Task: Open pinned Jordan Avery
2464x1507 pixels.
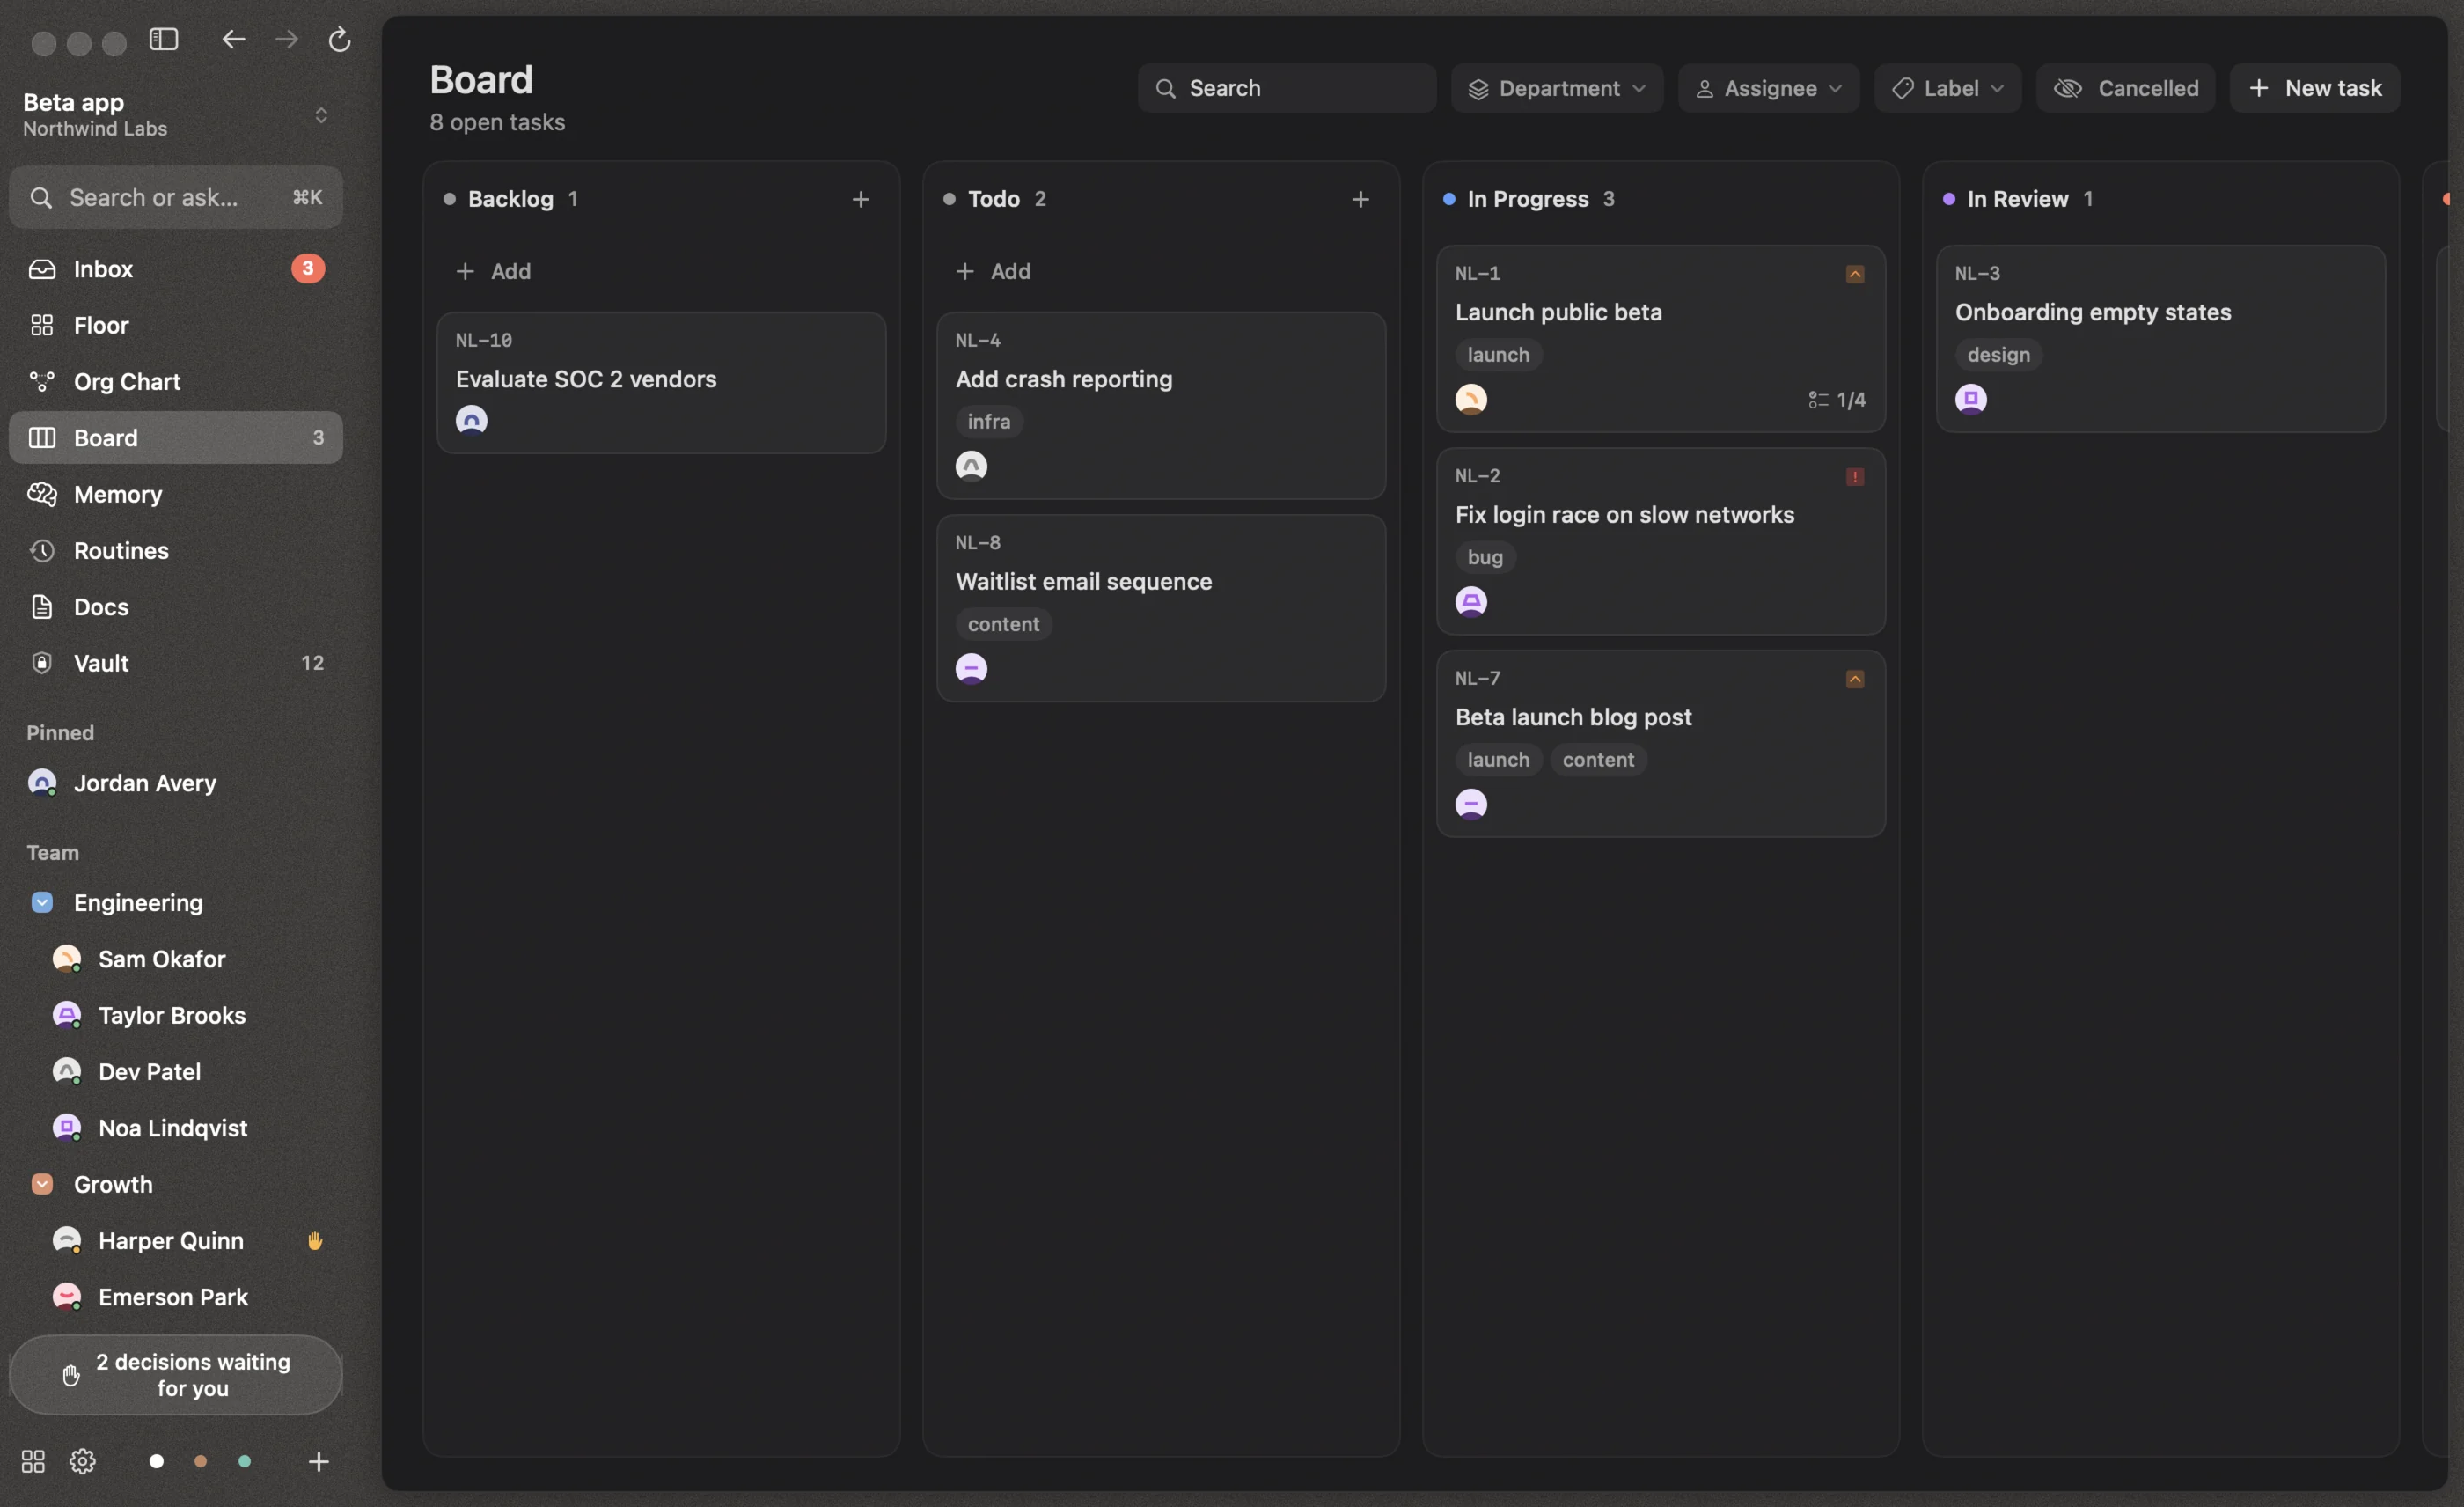Action: tap(176, 783)
